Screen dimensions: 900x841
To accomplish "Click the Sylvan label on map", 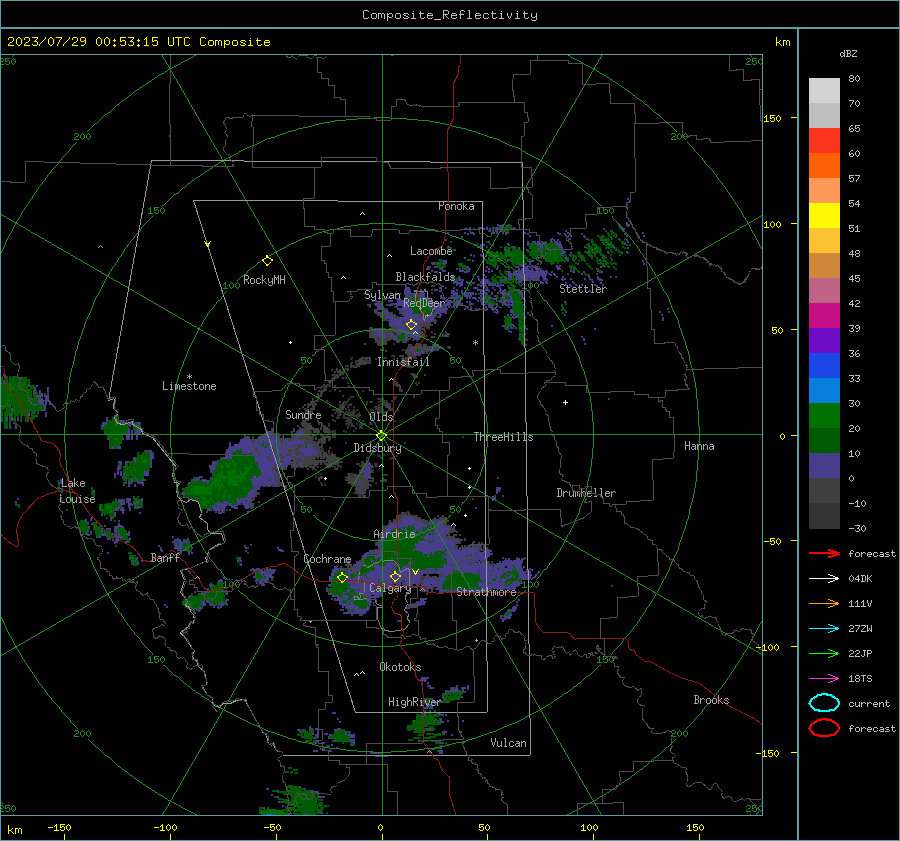I will point(382,294).
